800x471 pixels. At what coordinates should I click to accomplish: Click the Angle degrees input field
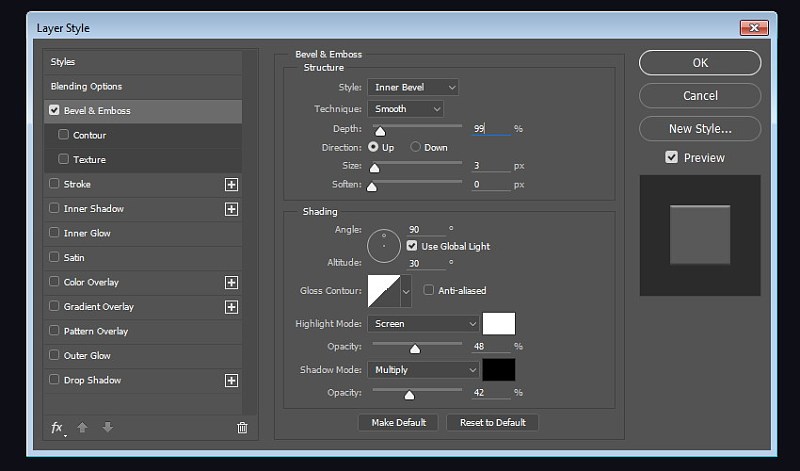coord(427,230)
